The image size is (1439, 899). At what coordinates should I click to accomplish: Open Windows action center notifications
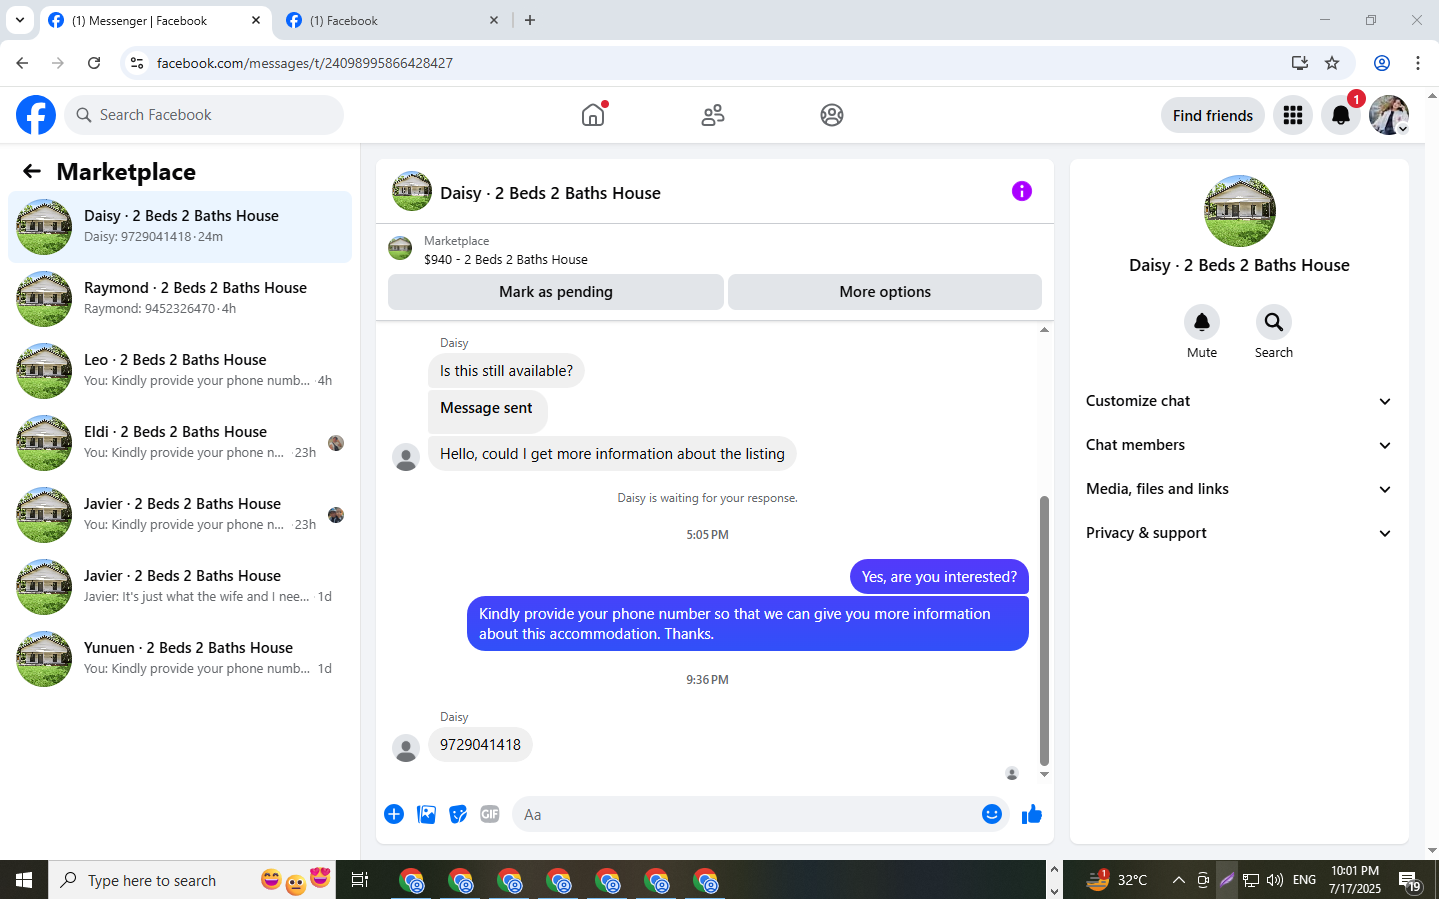click(x=1410, y=881)
